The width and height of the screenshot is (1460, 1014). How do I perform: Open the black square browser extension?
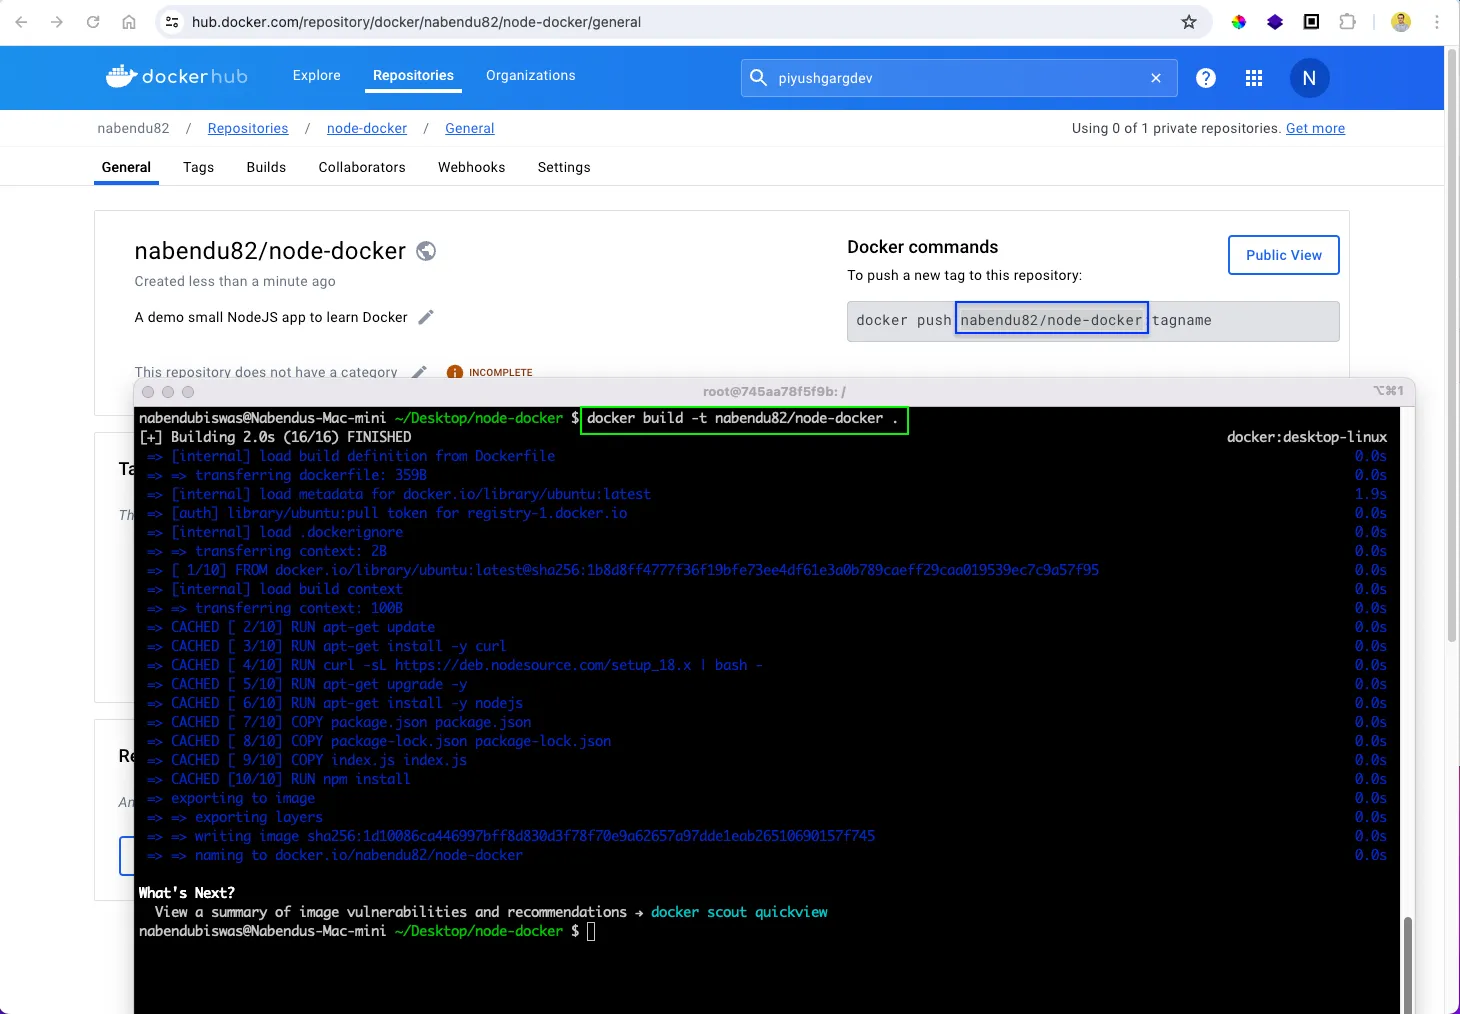tap(1311, 22)
